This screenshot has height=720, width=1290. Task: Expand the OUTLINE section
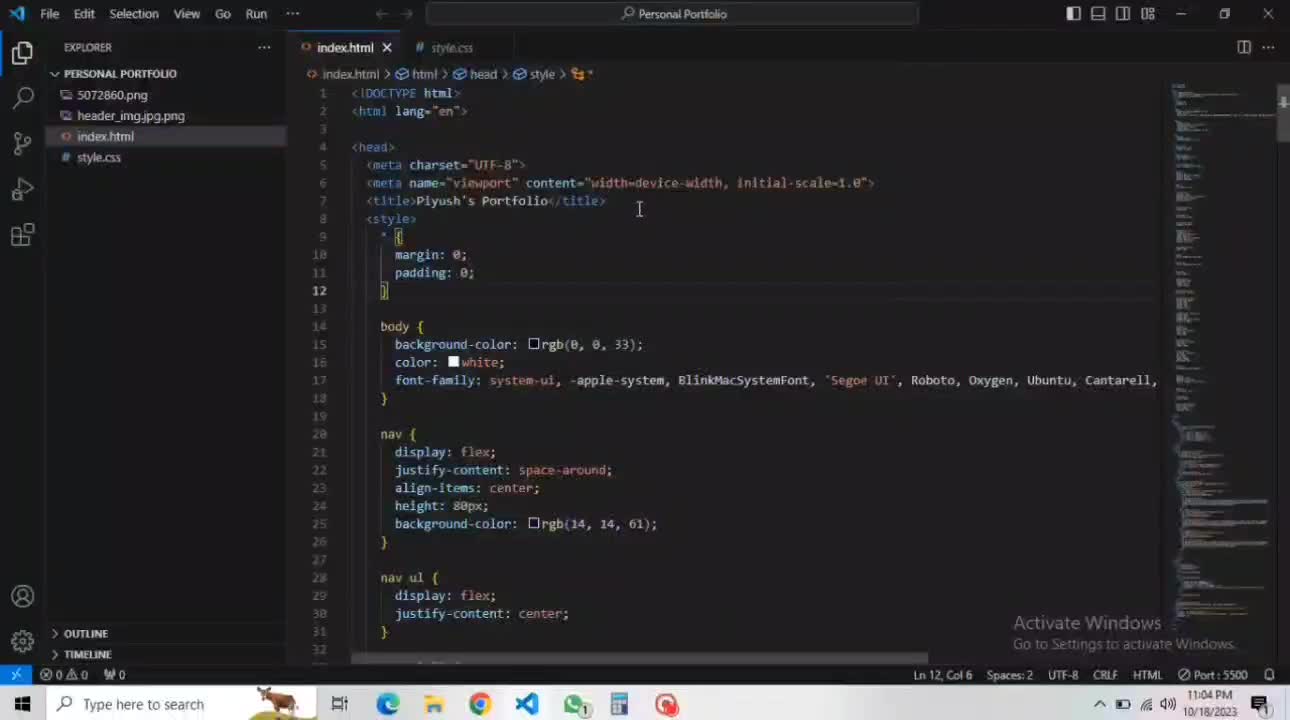point(86,634)
